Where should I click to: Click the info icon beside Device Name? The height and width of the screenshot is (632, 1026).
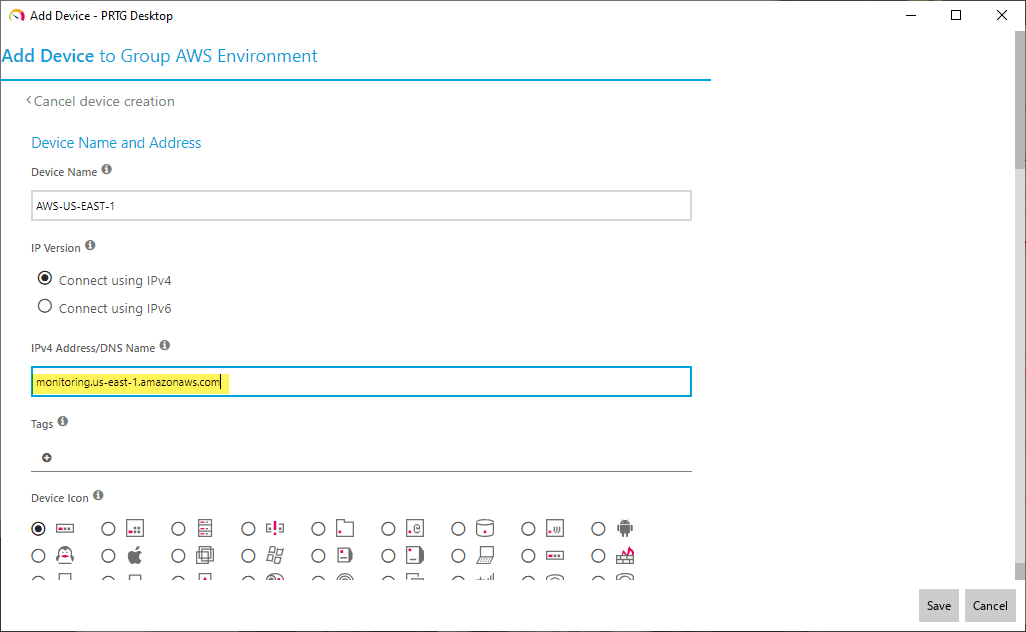click(107, 171)
